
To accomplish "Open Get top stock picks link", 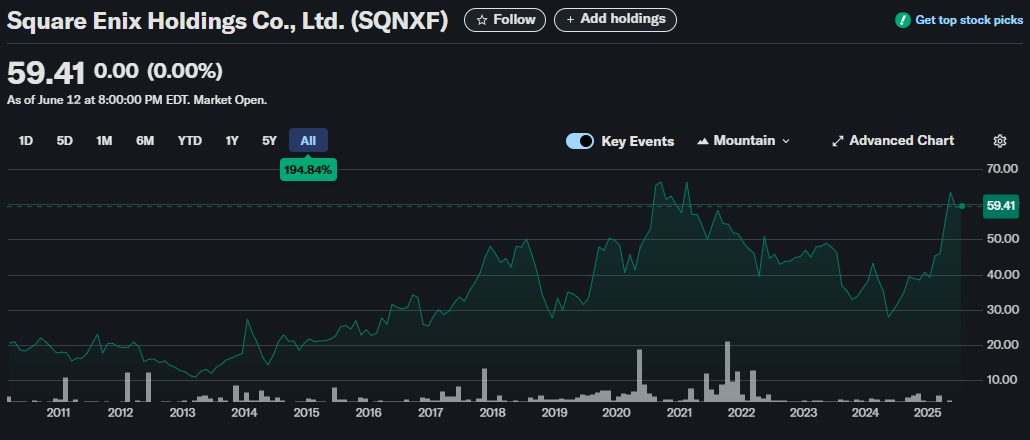I will [969, 20].
